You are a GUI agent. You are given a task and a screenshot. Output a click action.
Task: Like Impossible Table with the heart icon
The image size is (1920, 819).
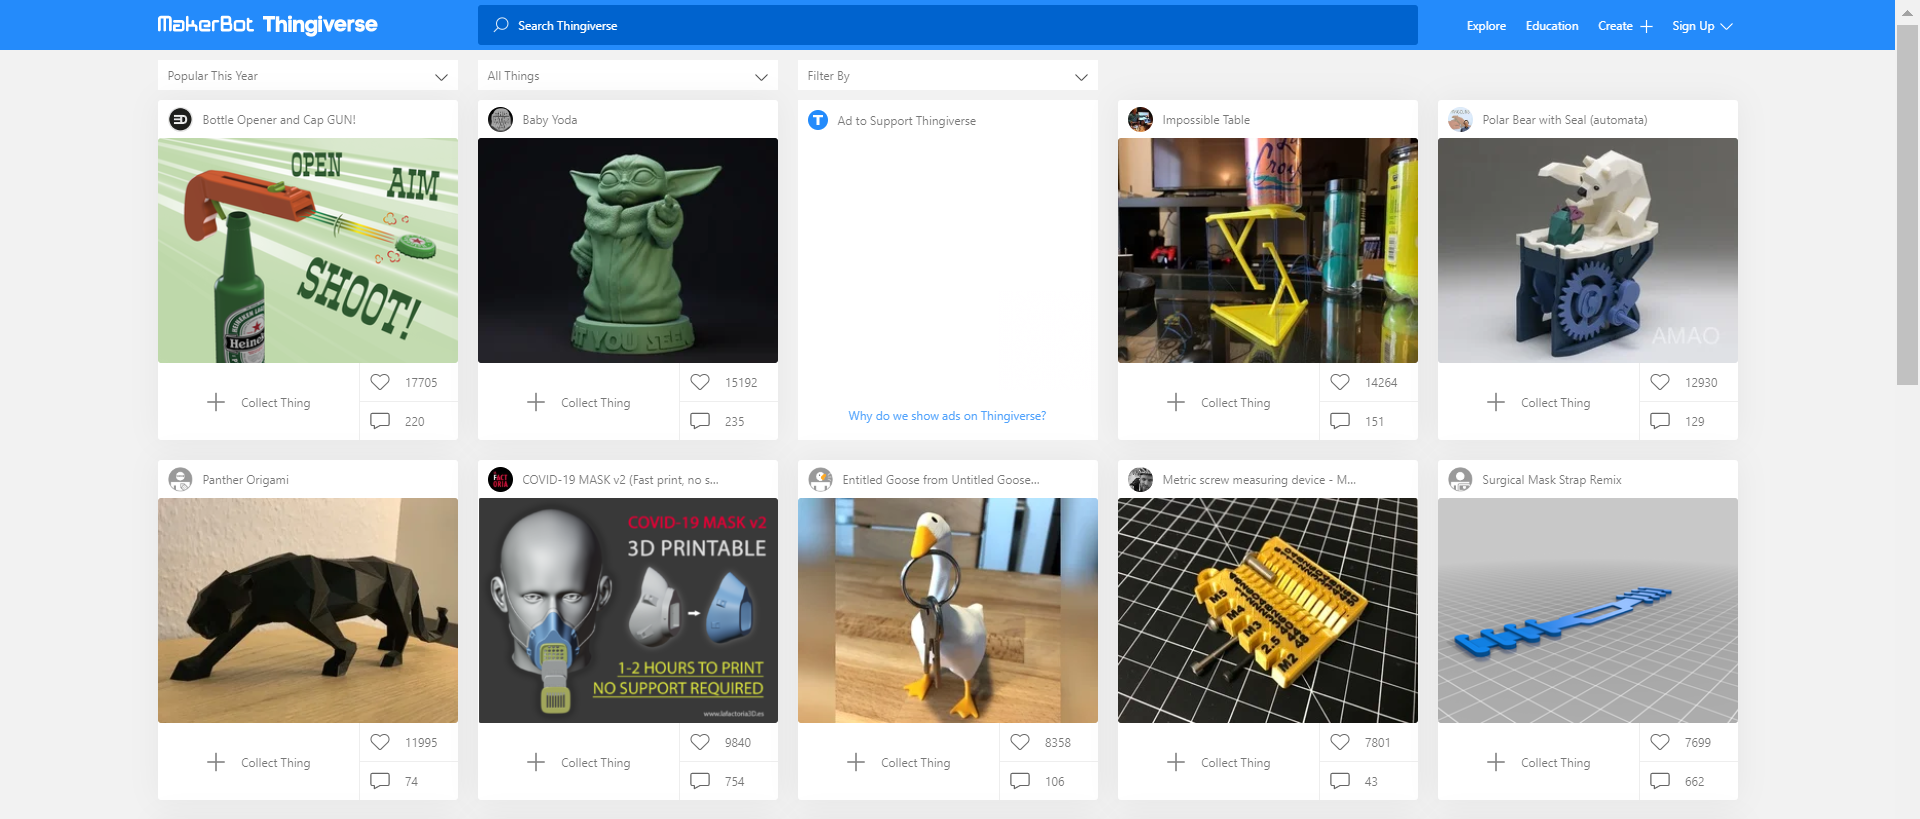tap(1340, 382)
